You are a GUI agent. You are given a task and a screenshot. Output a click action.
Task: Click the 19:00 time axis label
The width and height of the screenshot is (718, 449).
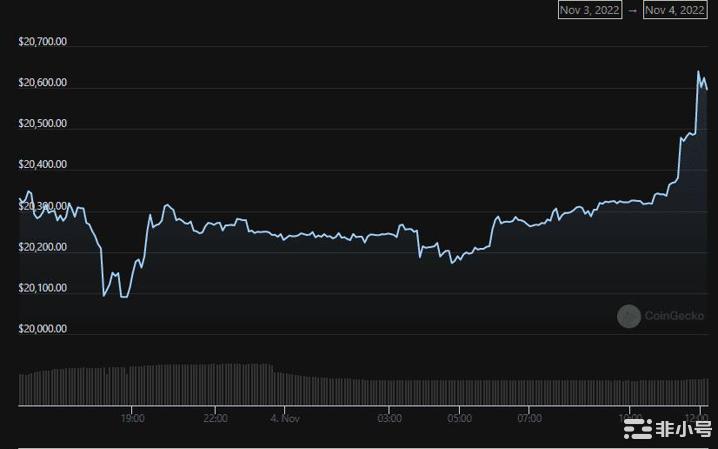[133, 417]
